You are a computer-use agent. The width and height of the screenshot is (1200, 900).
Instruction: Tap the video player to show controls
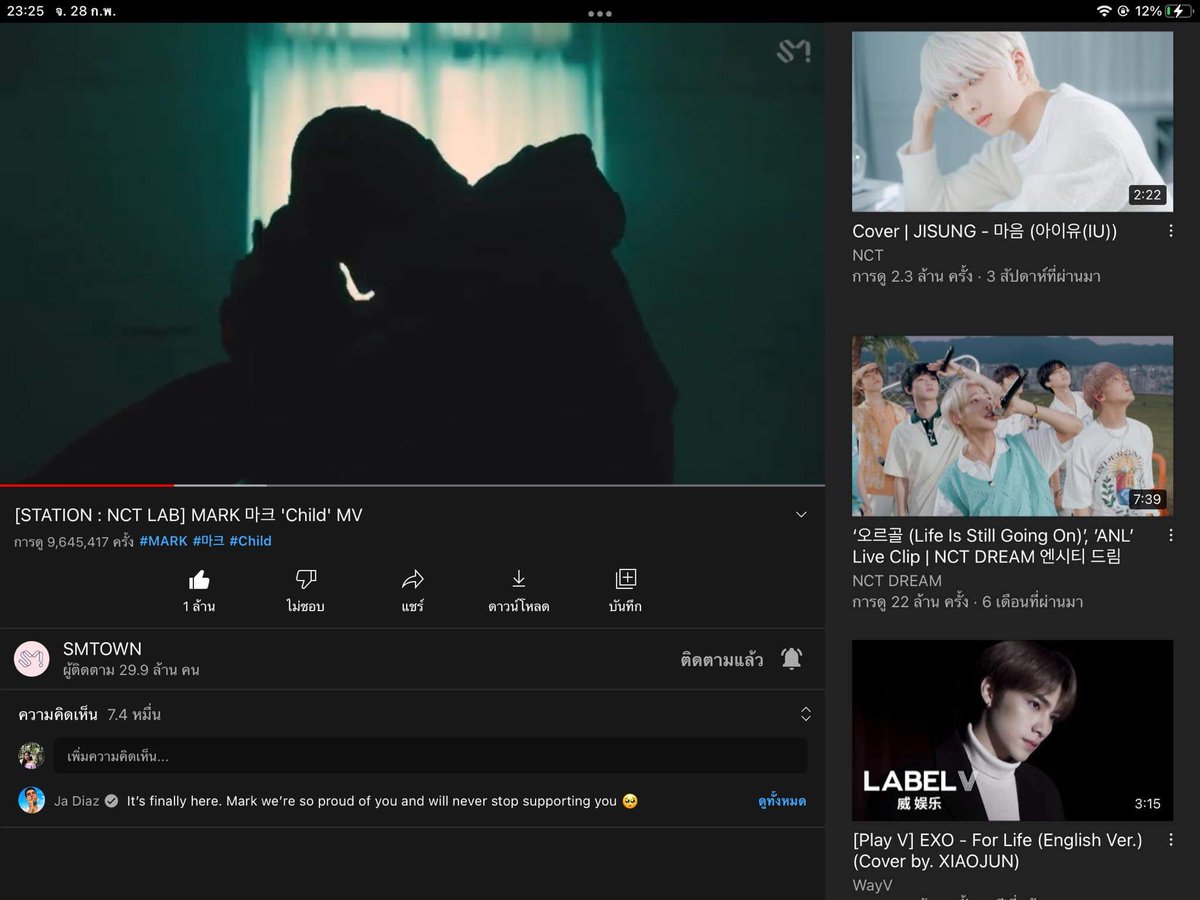click(x=412, y=253)
